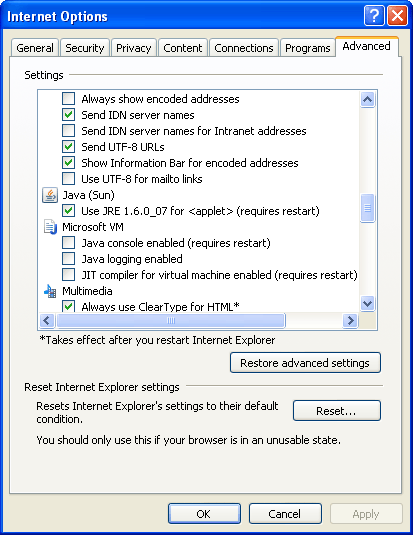Enable Always show encoded addresses
The height and width of the screenshot is (535, 413).
point(69,99)
